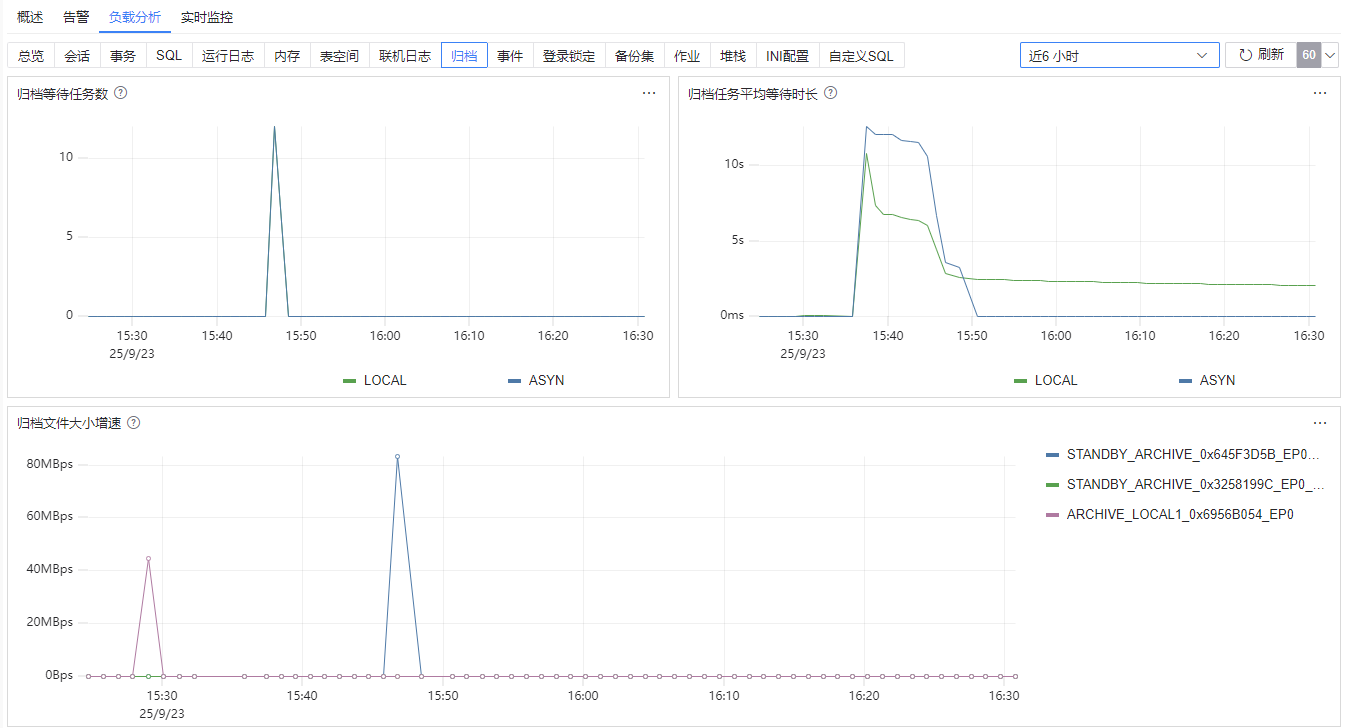Open more options menu of 归档等待任务数 chart

point(649,93)
